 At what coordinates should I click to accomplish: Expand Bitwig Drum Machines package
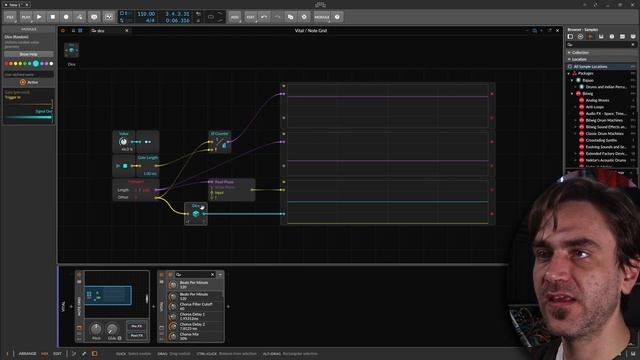pos(576,120)
